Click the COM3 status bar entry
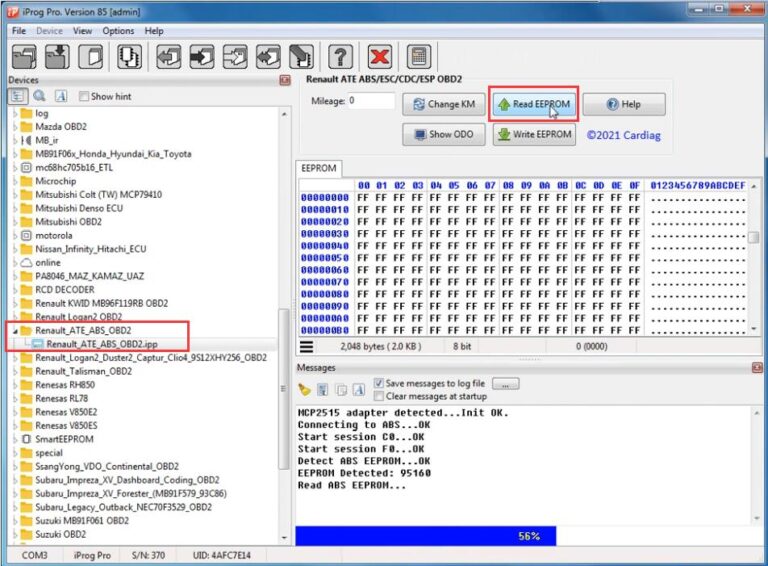This screenshot has height=566, width=768. point(34,555)
